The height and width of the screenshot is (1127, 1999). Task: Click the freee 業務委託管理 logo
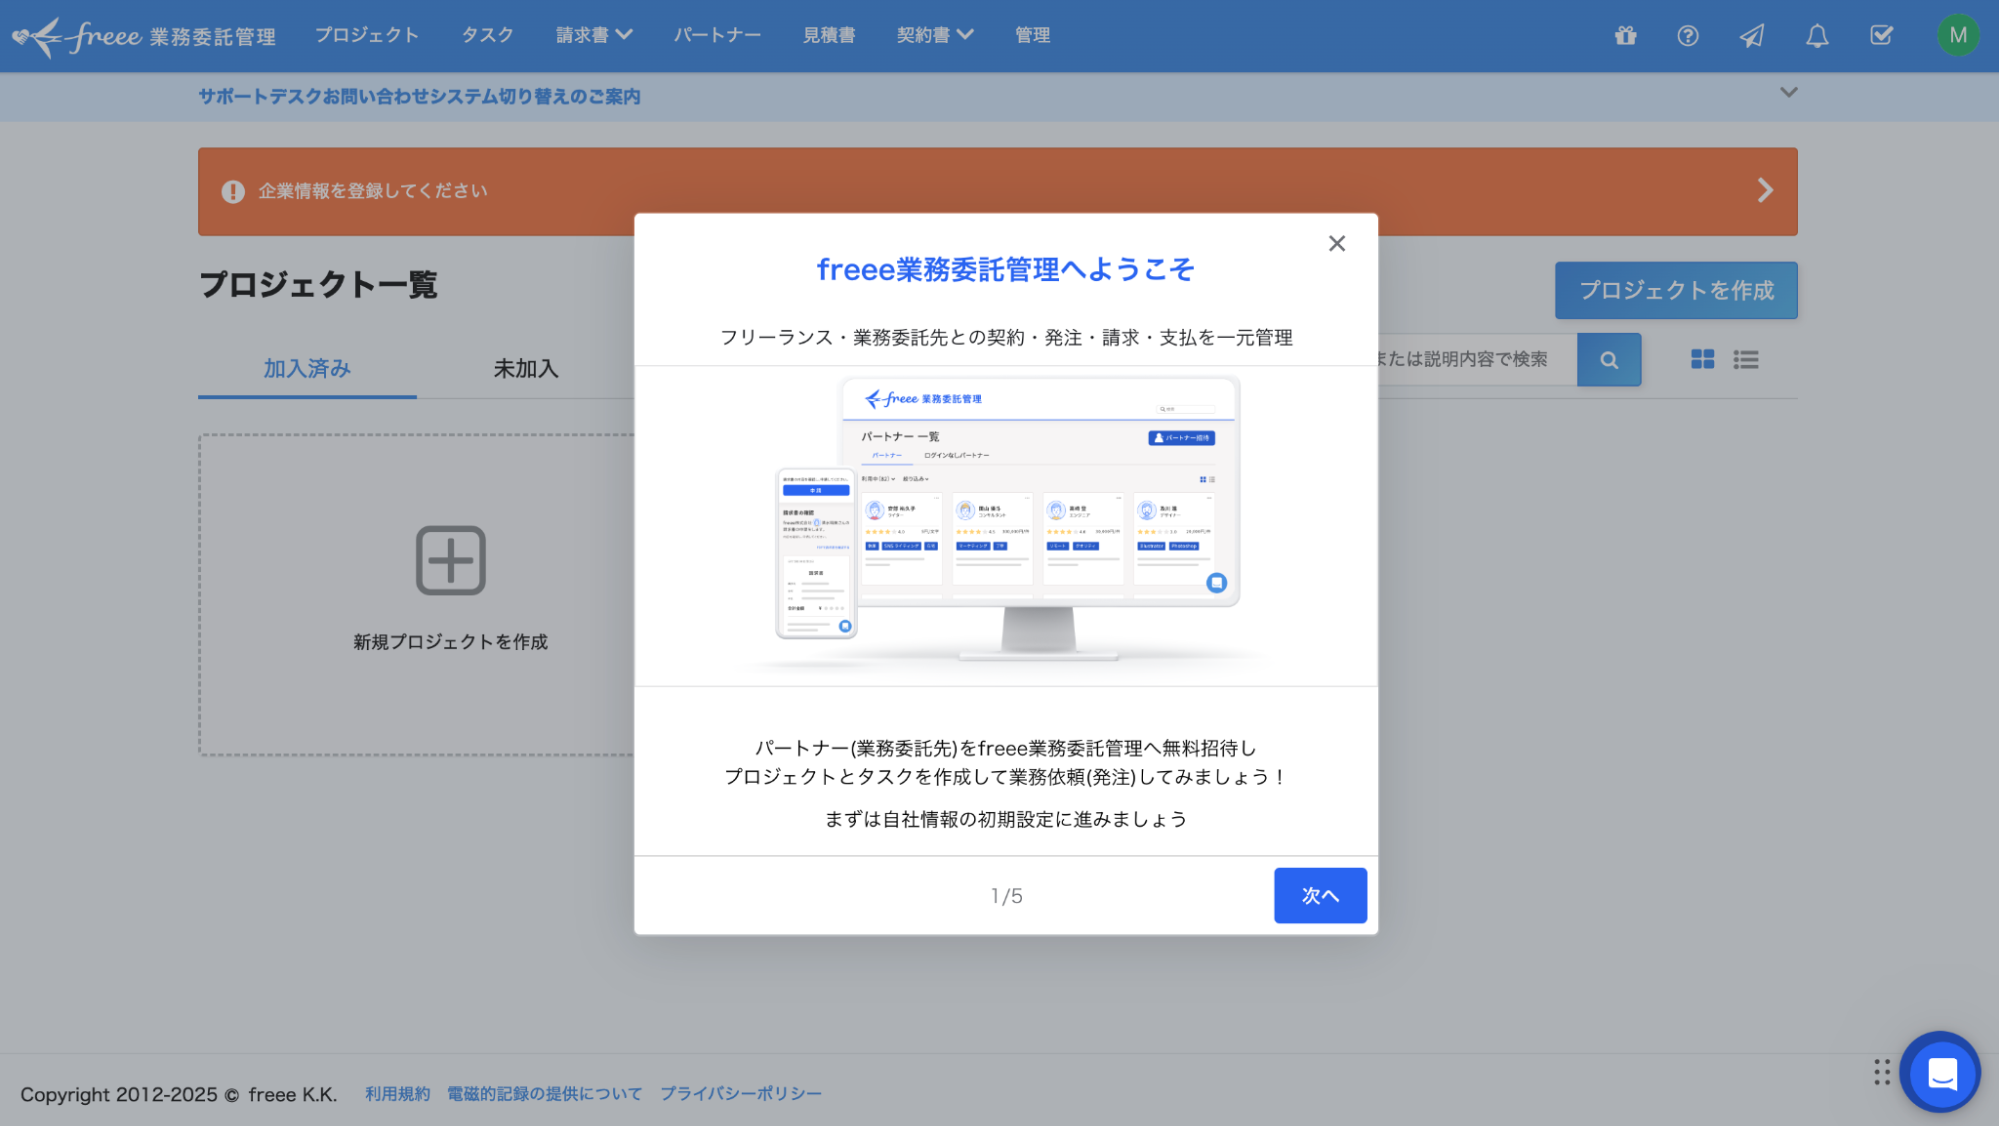point(144,35)
